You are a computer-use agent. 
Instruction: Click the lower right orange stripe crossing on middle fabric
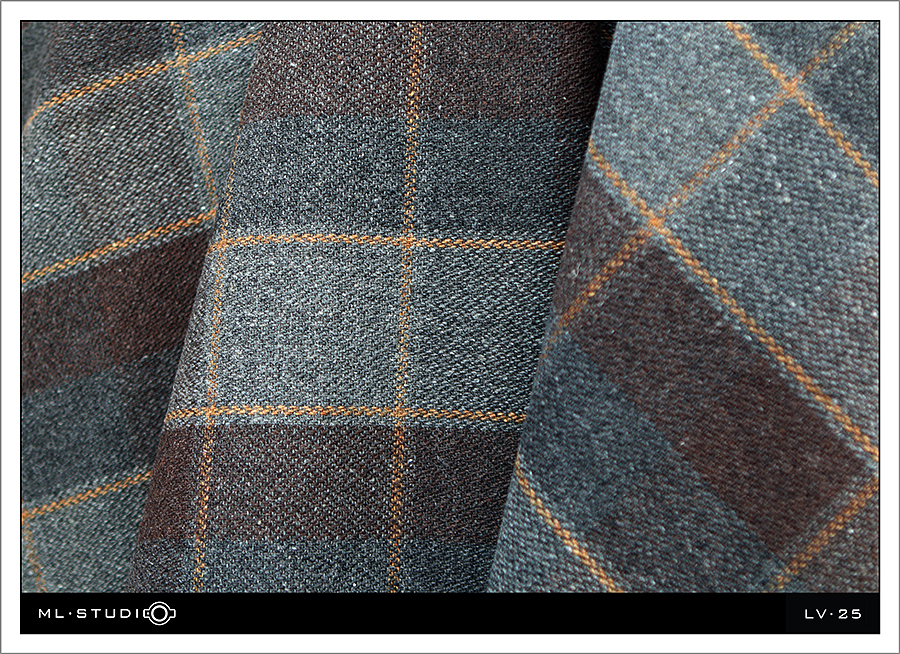tap(400, 414)
